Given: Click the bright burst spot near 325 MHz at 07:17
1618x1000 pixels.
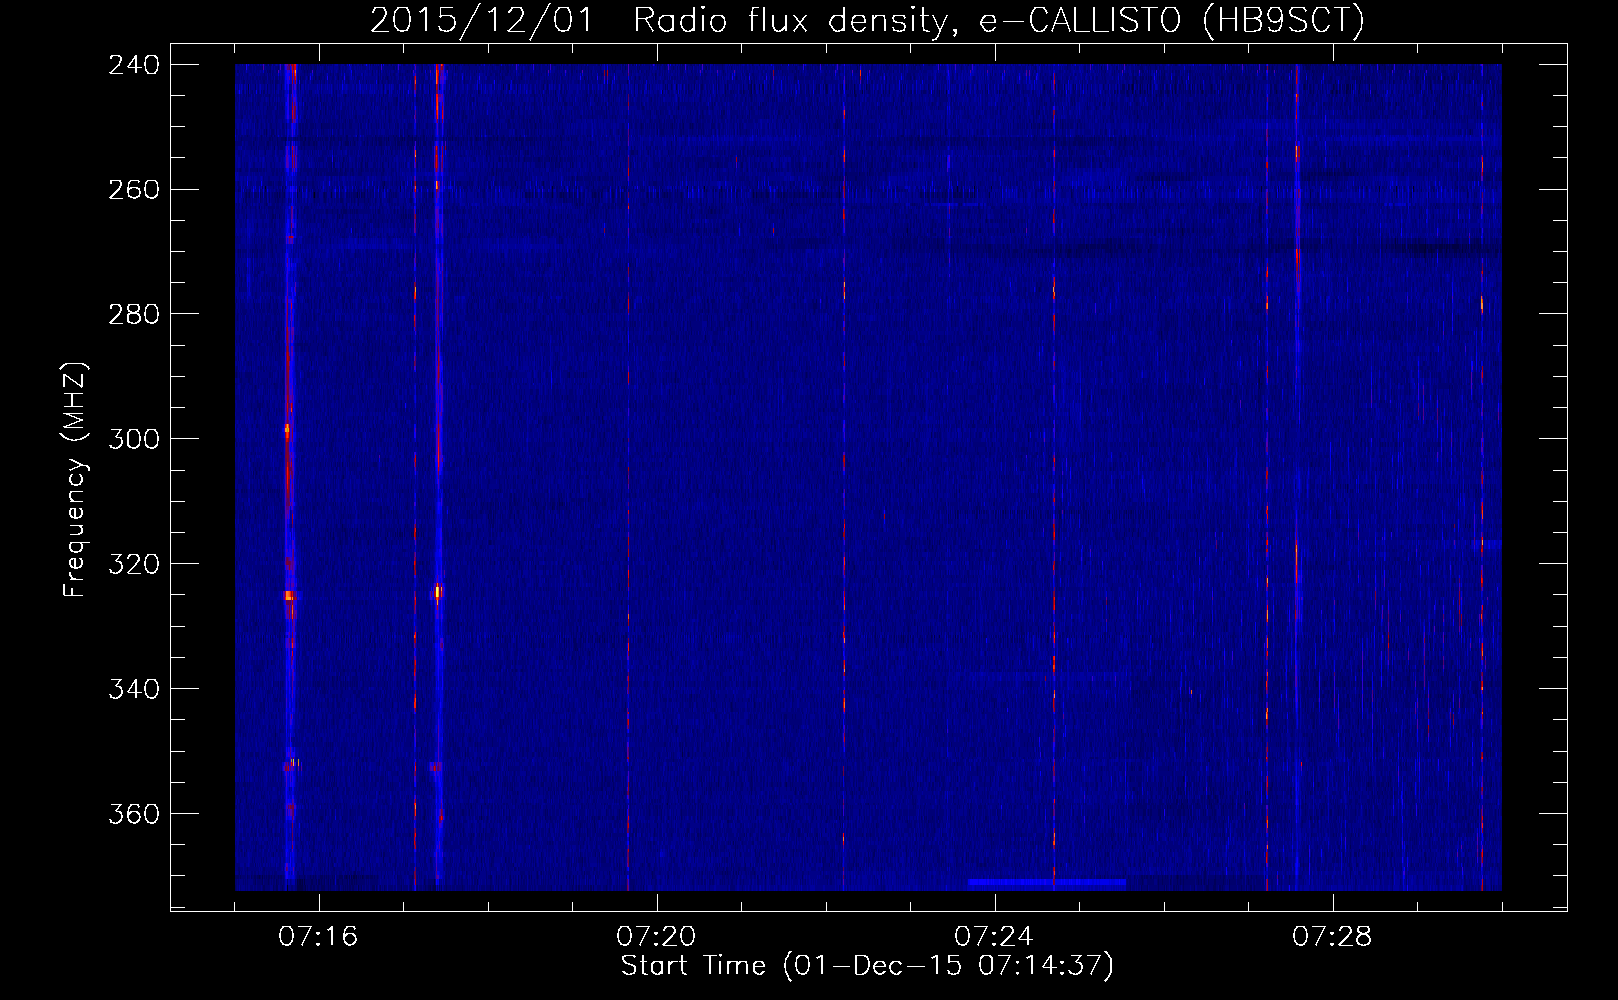Looking at the screenshot, I should 437,593.
